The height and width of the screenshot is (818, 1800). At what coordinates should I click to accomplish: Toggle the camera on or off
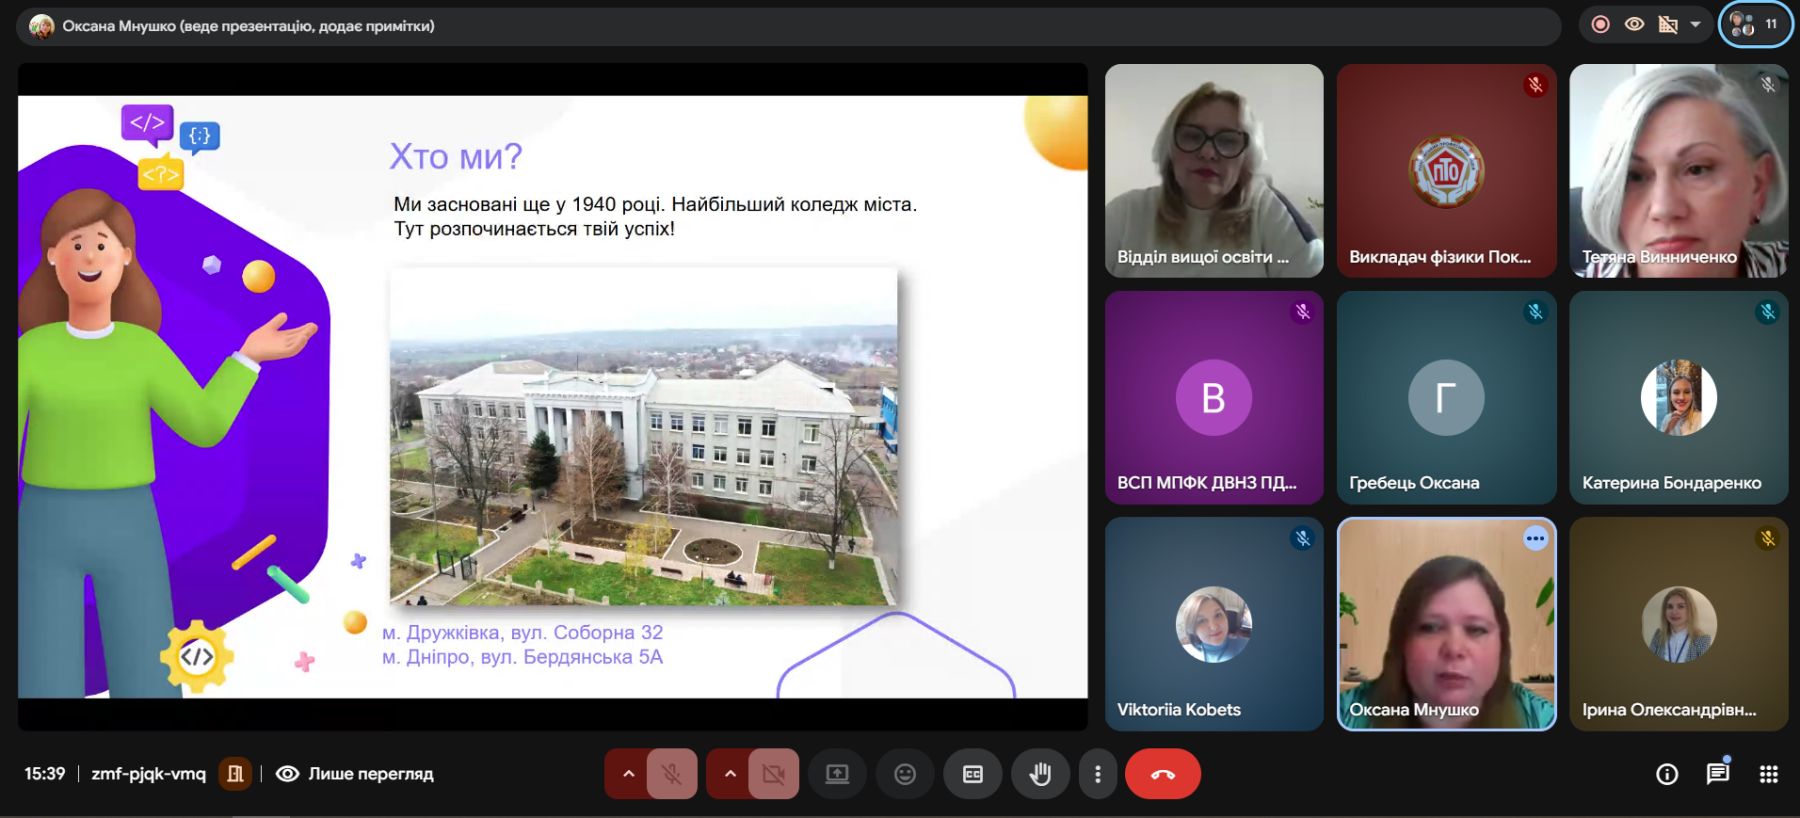click(773, 774)
